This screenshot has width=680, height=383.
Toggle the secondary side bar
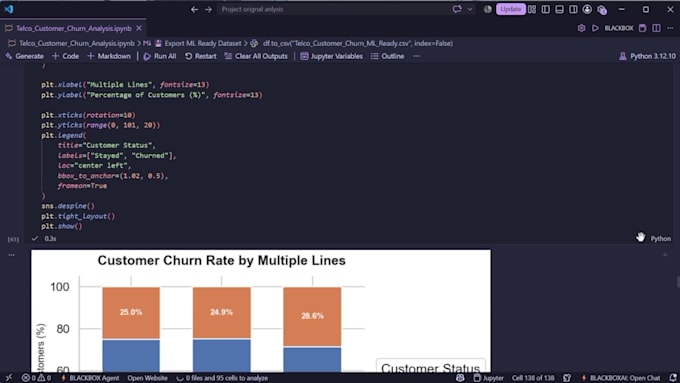click(x=573, y=9)
